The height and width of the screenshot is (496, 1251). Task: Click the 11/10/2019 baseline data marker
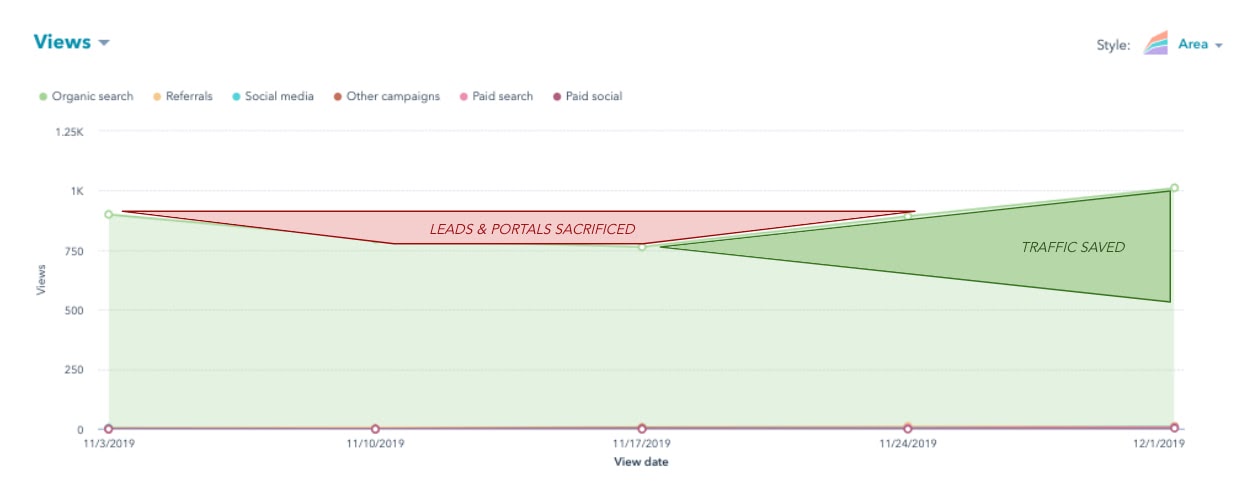pyautogui.click(x=375, y=429)
